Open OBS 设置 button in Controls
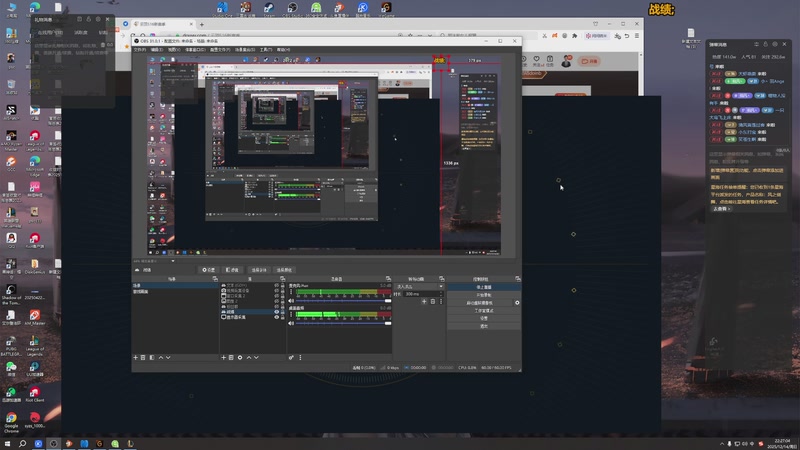This screenshot has width=800, height=450. (x=484, y=318)
